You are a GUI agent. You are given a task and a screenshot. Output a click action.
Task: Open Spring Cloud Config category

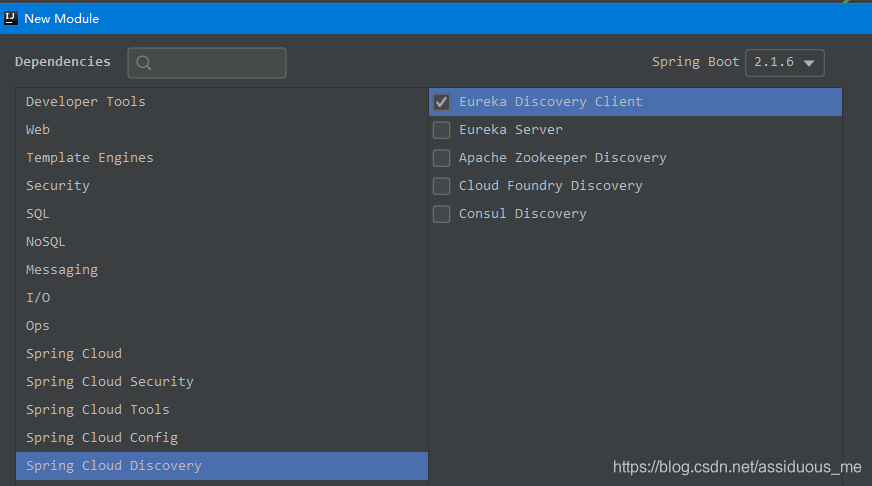pos(222,438)
